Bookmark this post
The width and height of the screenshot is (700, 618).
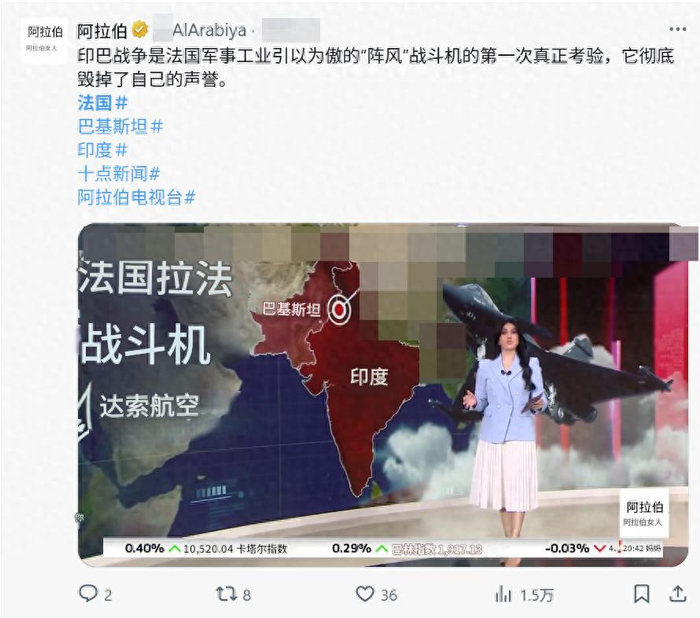coord(642,594)
